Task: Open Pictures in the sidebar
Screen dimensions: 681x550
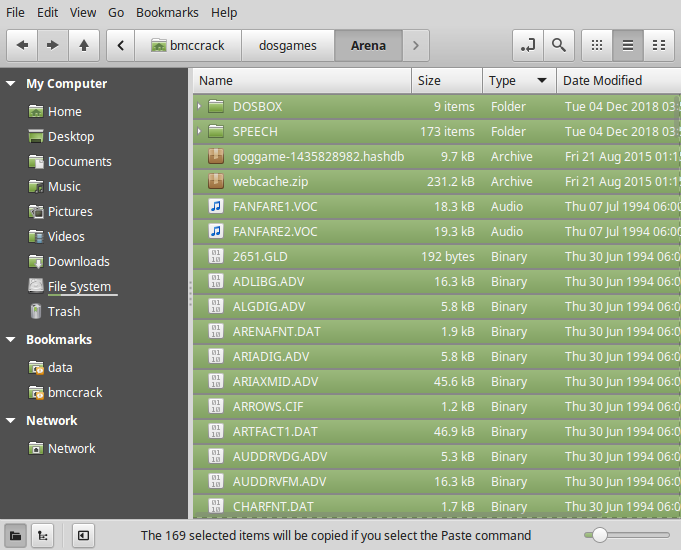Action: 60,212
